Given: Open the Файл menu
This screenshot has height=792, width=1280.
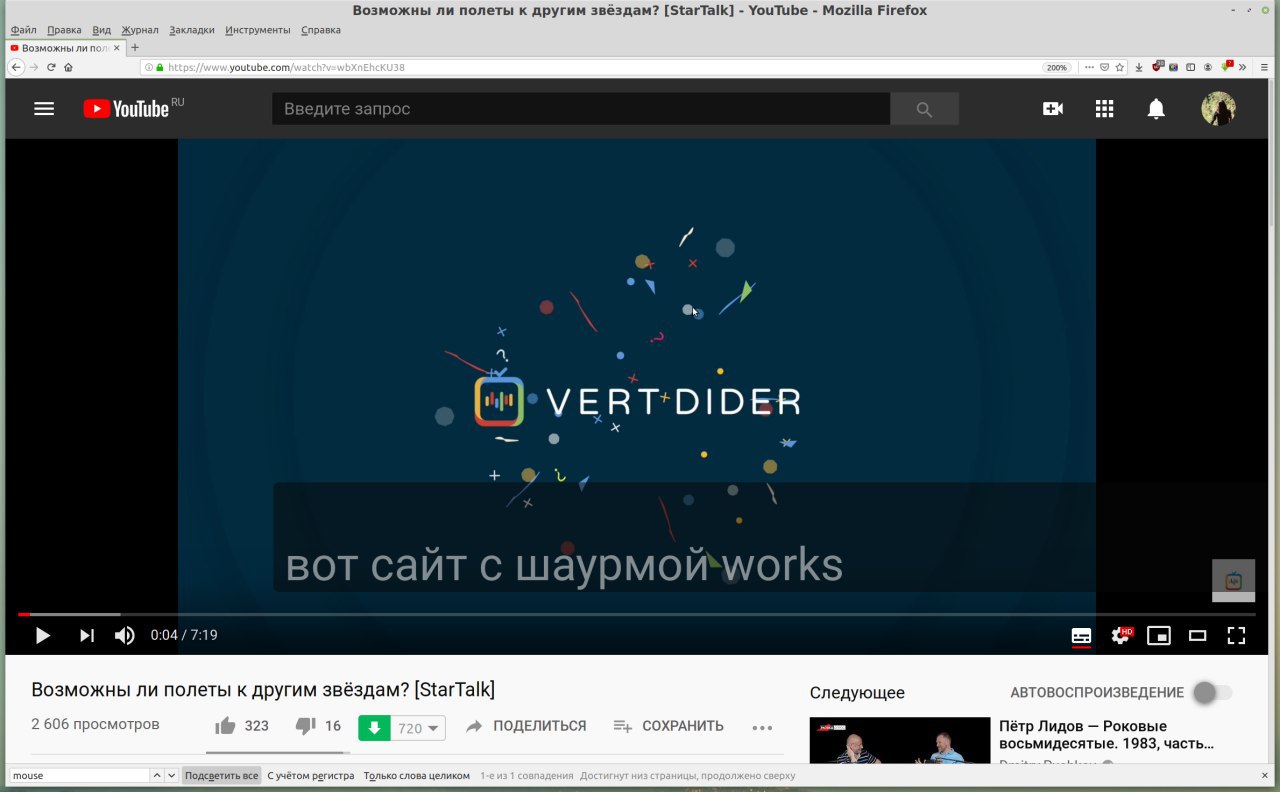Looking at the screenshot, I should pos(23,30).
